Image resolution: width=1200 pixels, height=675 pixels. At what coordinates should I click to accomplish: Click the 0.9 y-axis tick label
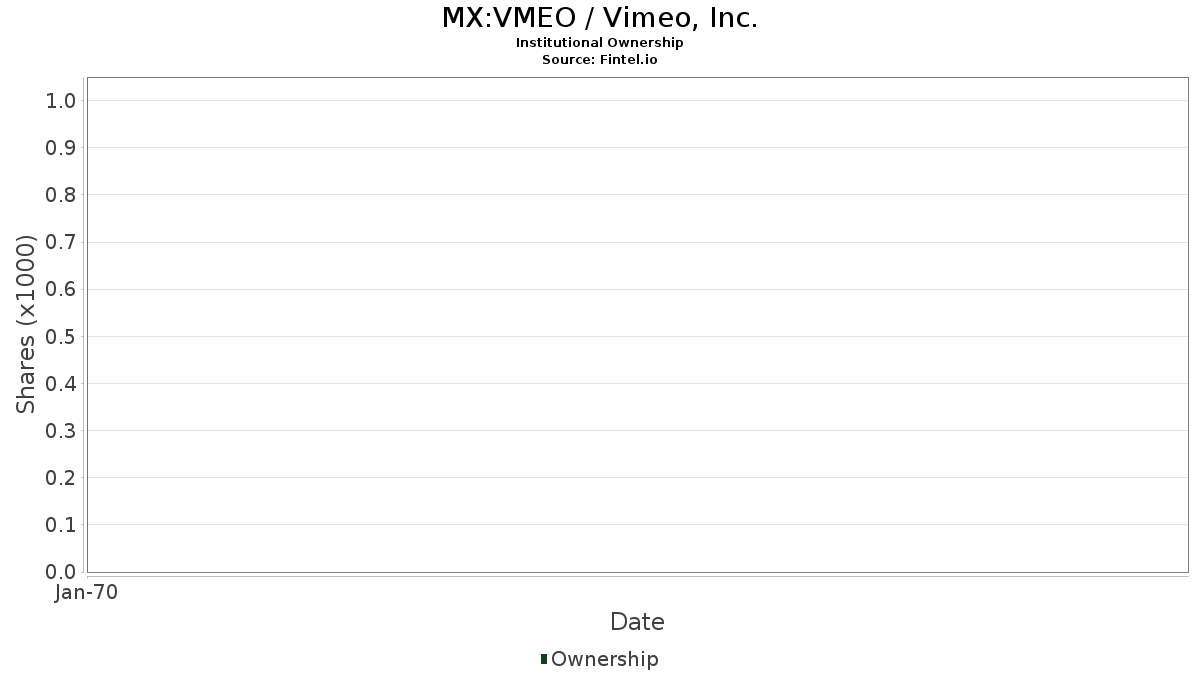[x=61, y=148]
